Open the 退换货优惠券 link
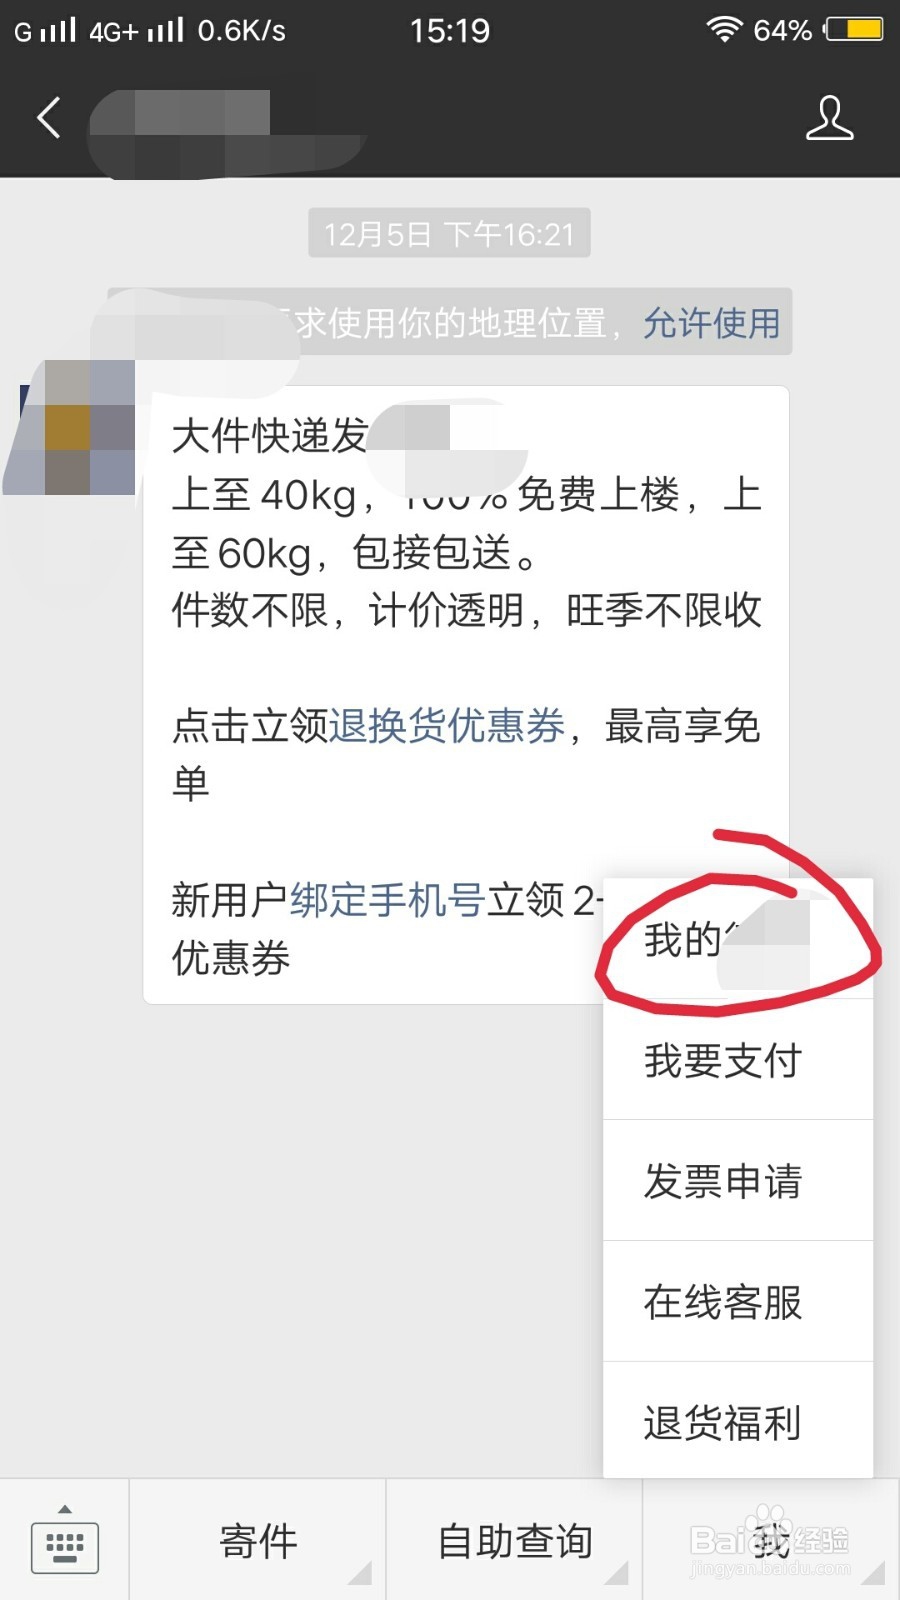This screenshot has width=900, height=1600. [447, 726]
